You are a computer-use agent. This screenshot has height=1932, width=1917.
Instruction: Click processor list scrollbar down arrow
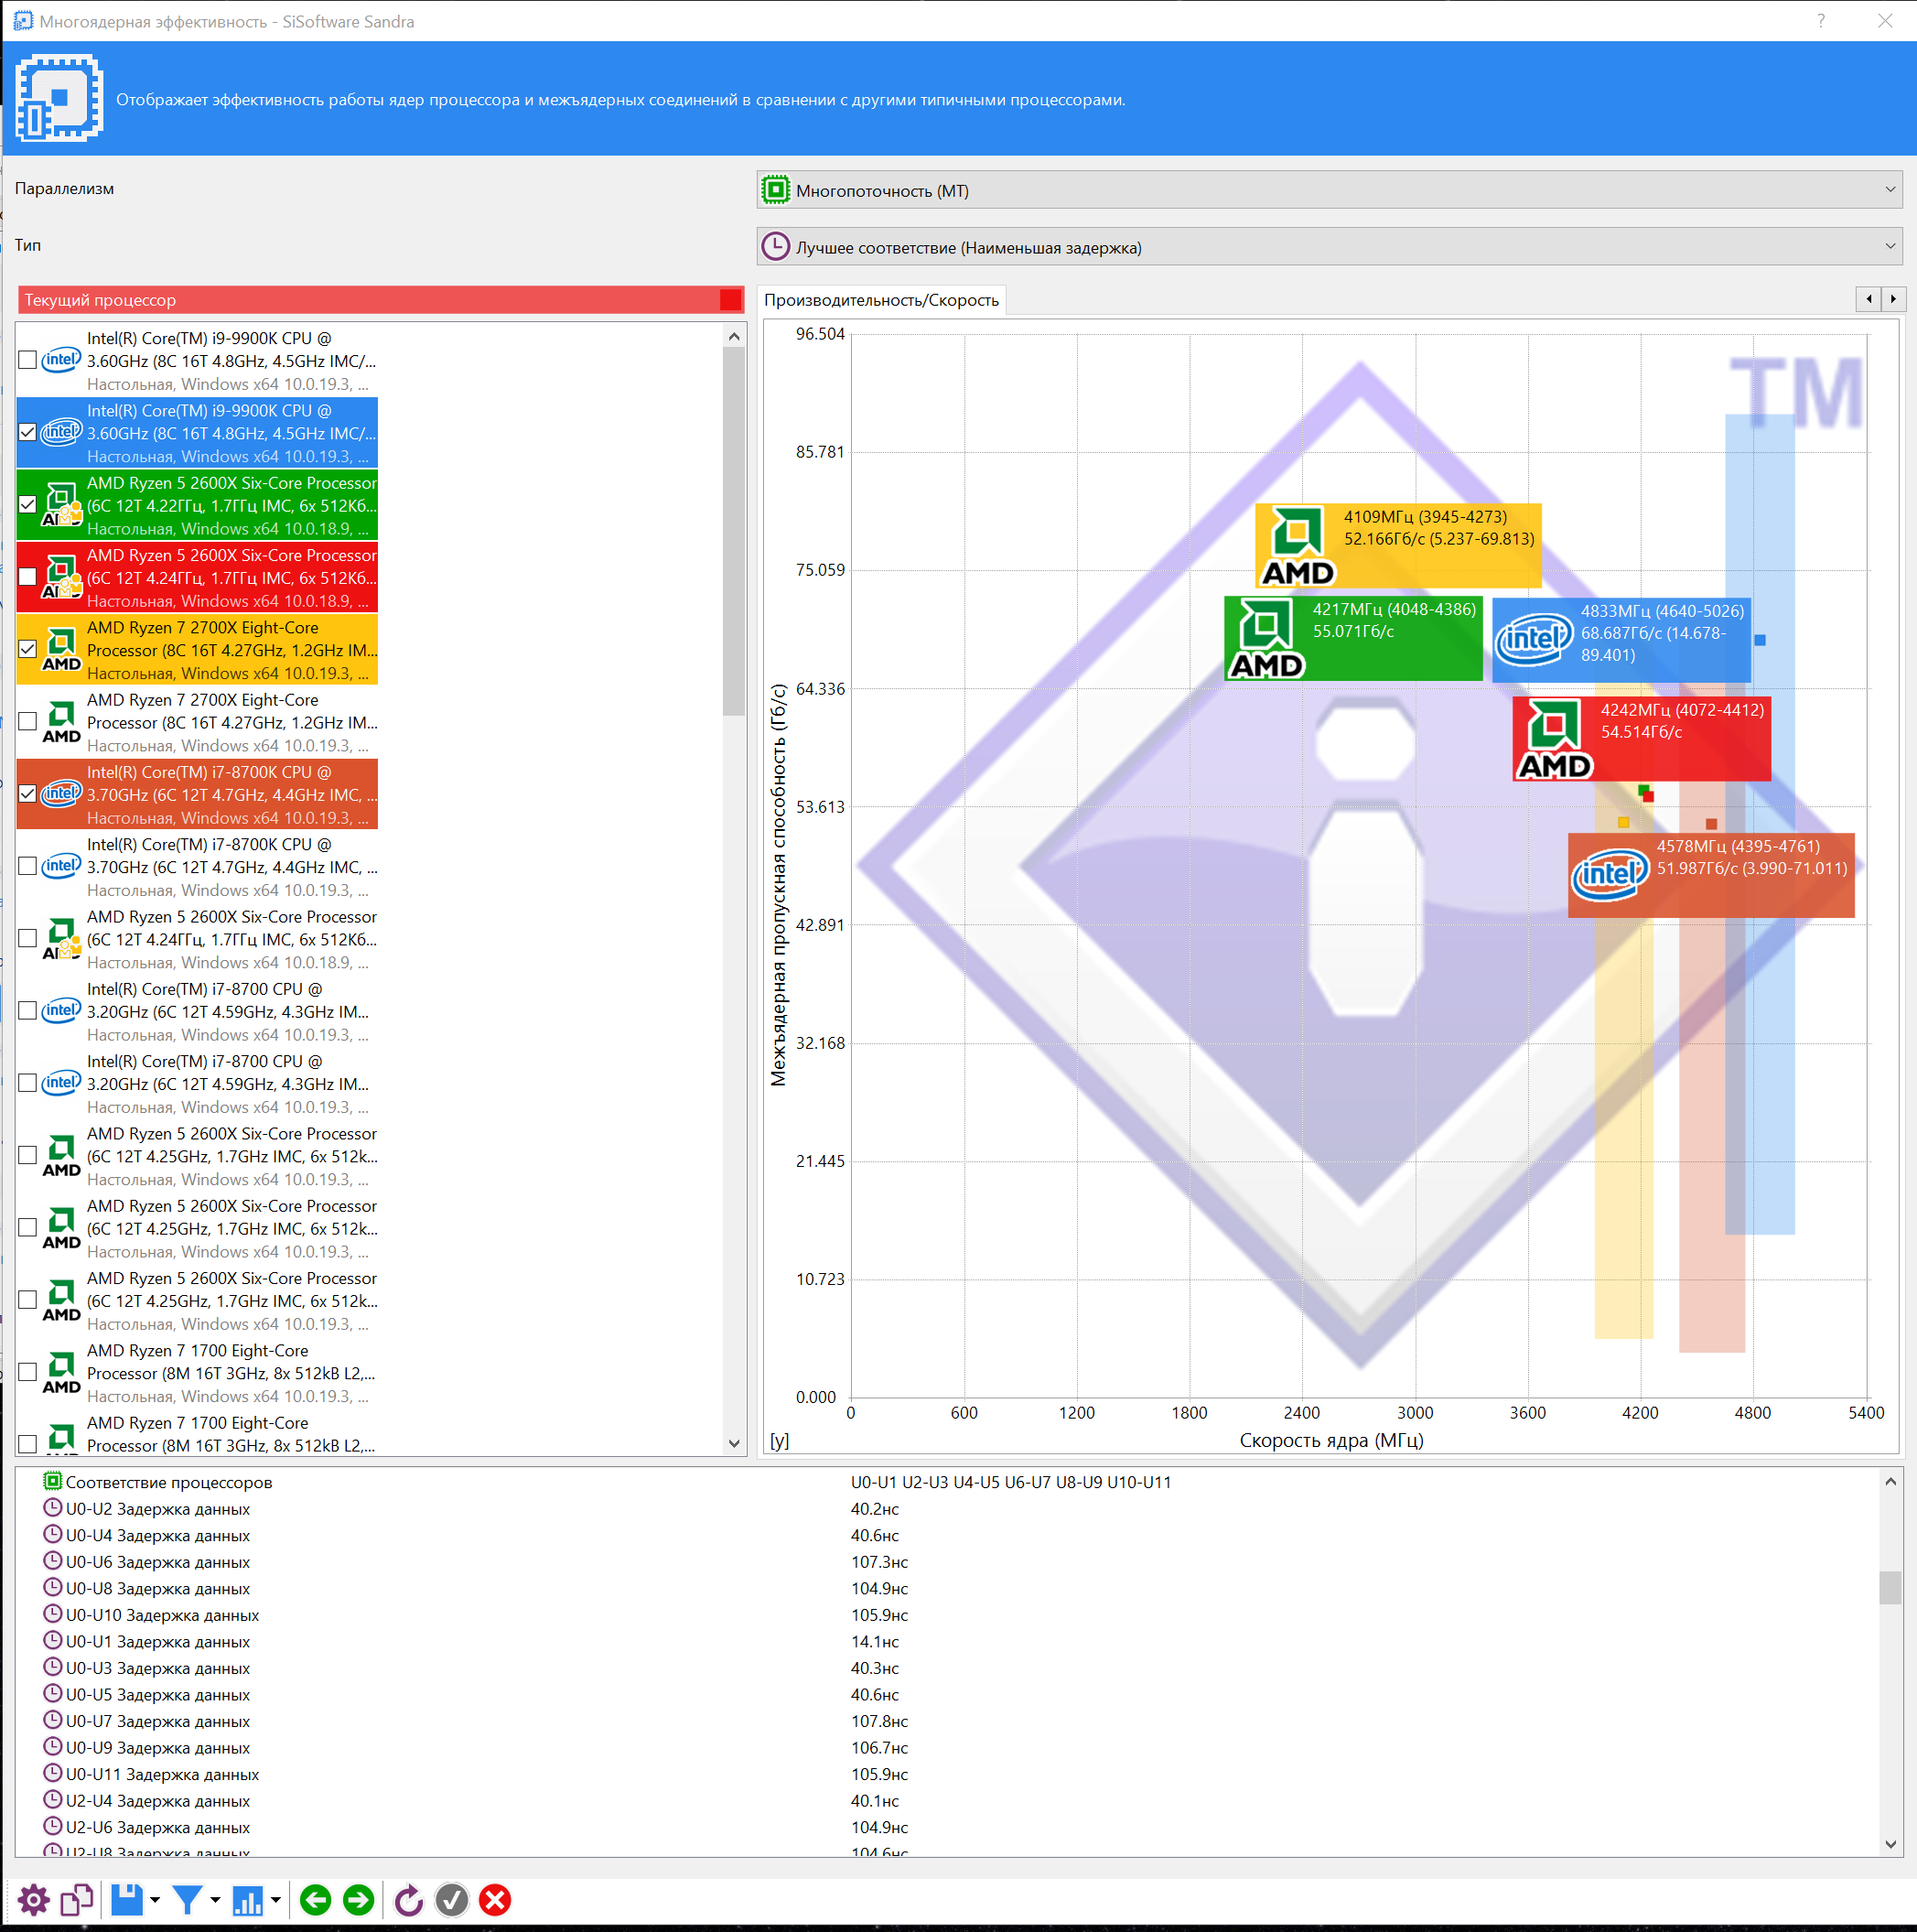click(734, 1443)
